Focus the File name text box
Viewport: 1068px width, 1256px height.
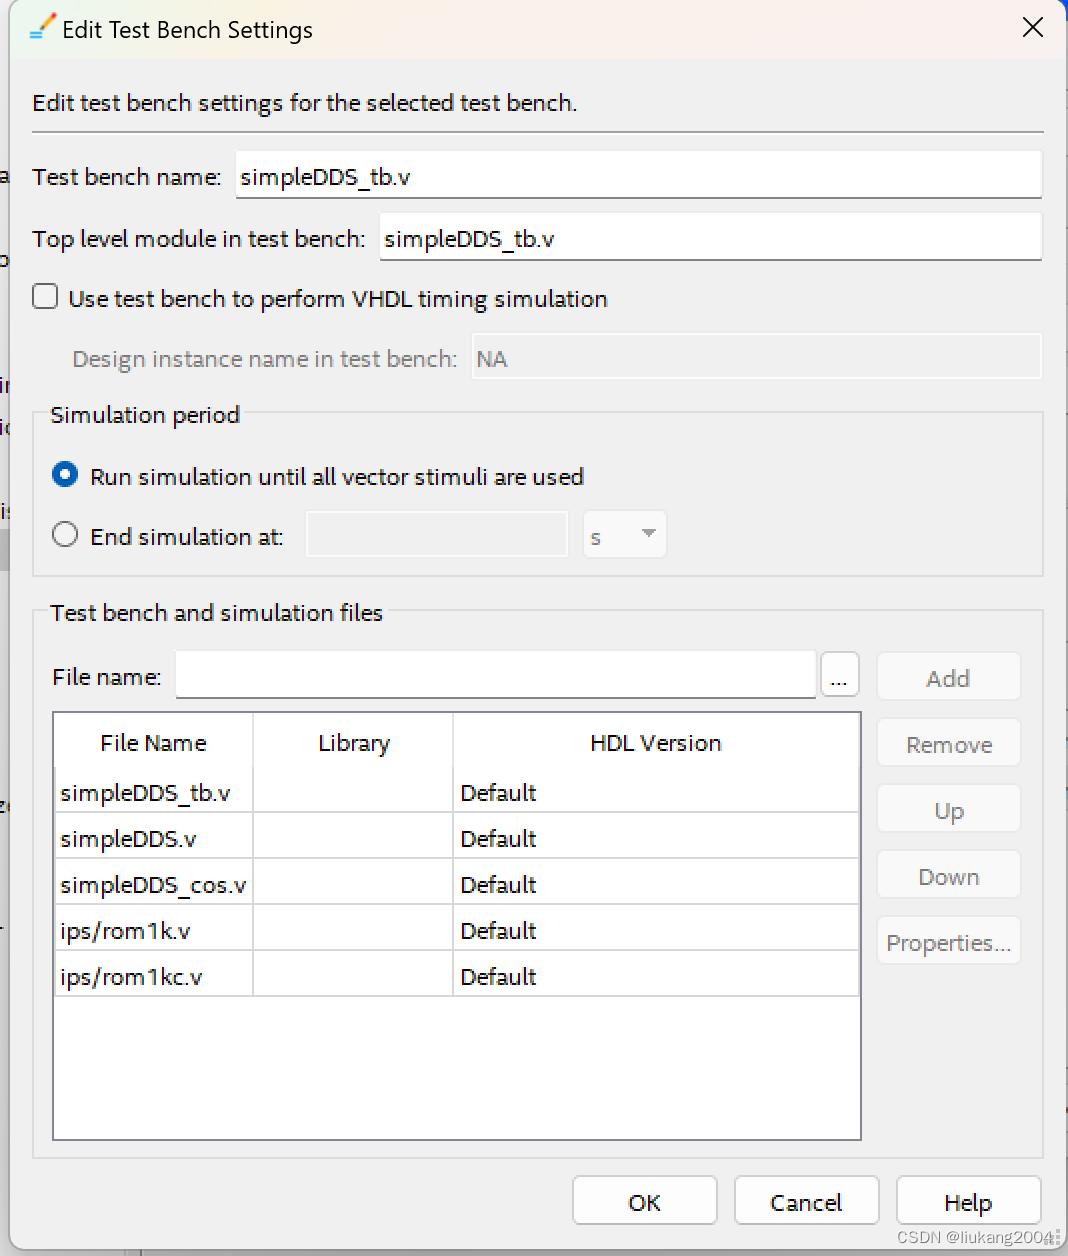(x=496, y=675)
